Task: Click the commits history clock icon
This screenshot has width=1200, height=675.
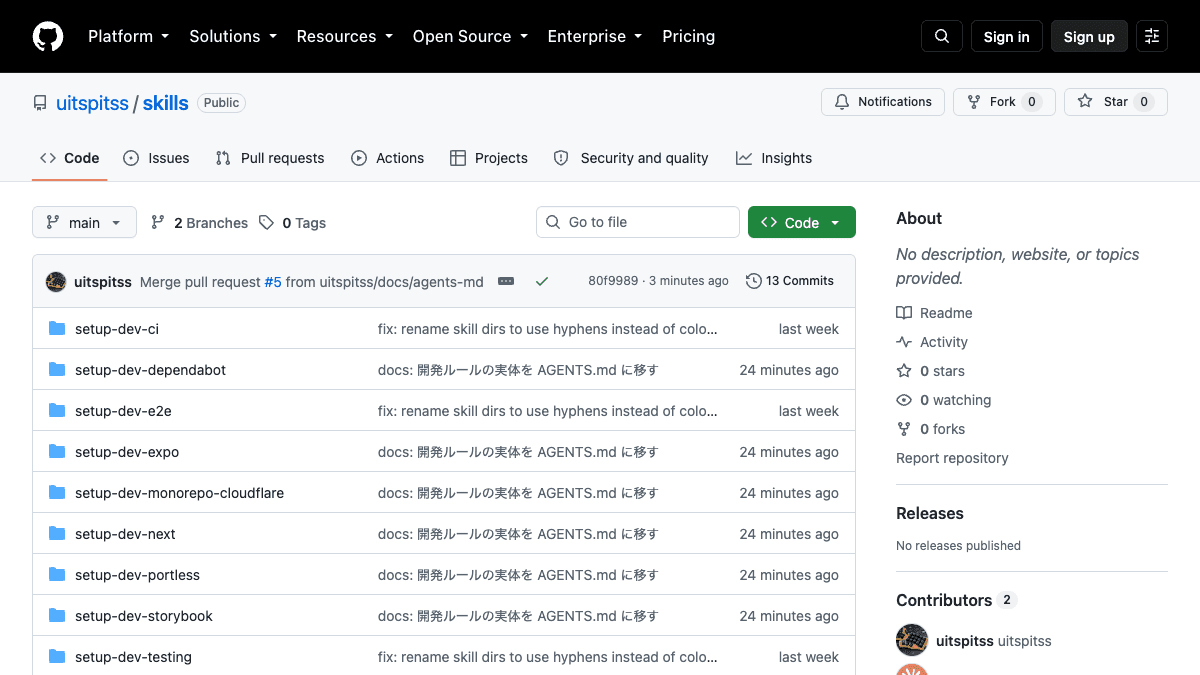Action: [x=754, y=281]
